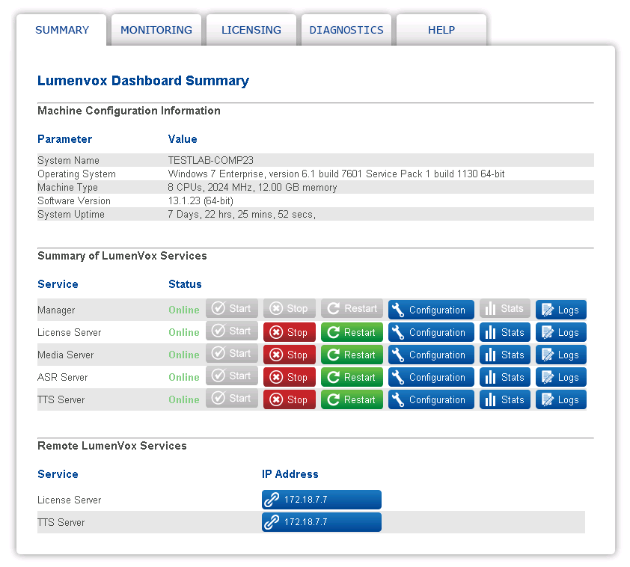
Task: Open Manager Logs
Action: click(x=561, y=310)
